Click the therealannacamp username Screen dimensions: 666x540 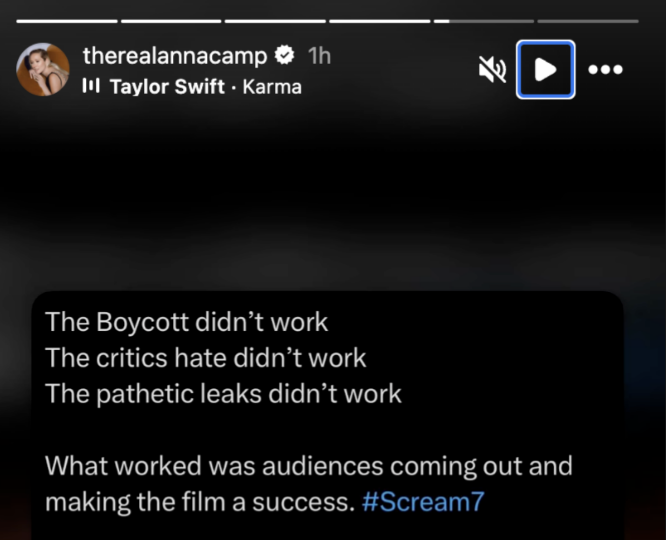click(175, 55)
